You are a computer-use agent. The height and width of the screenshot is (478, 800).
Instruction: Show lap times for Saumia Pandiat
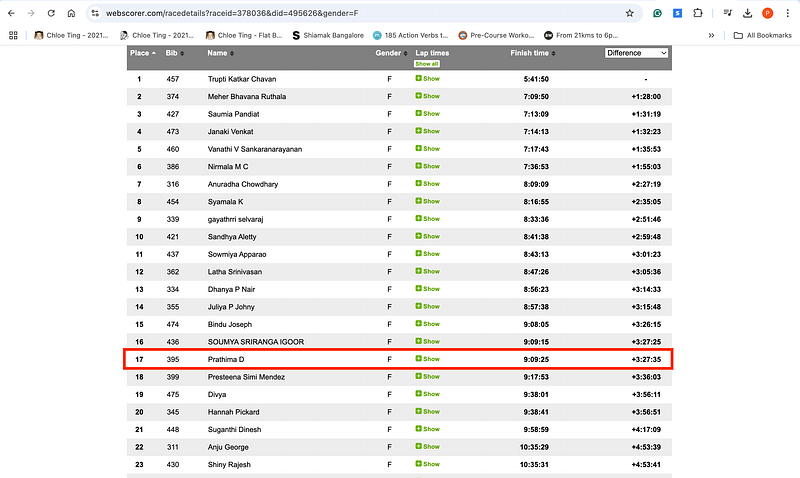click(x=428, y=114)
